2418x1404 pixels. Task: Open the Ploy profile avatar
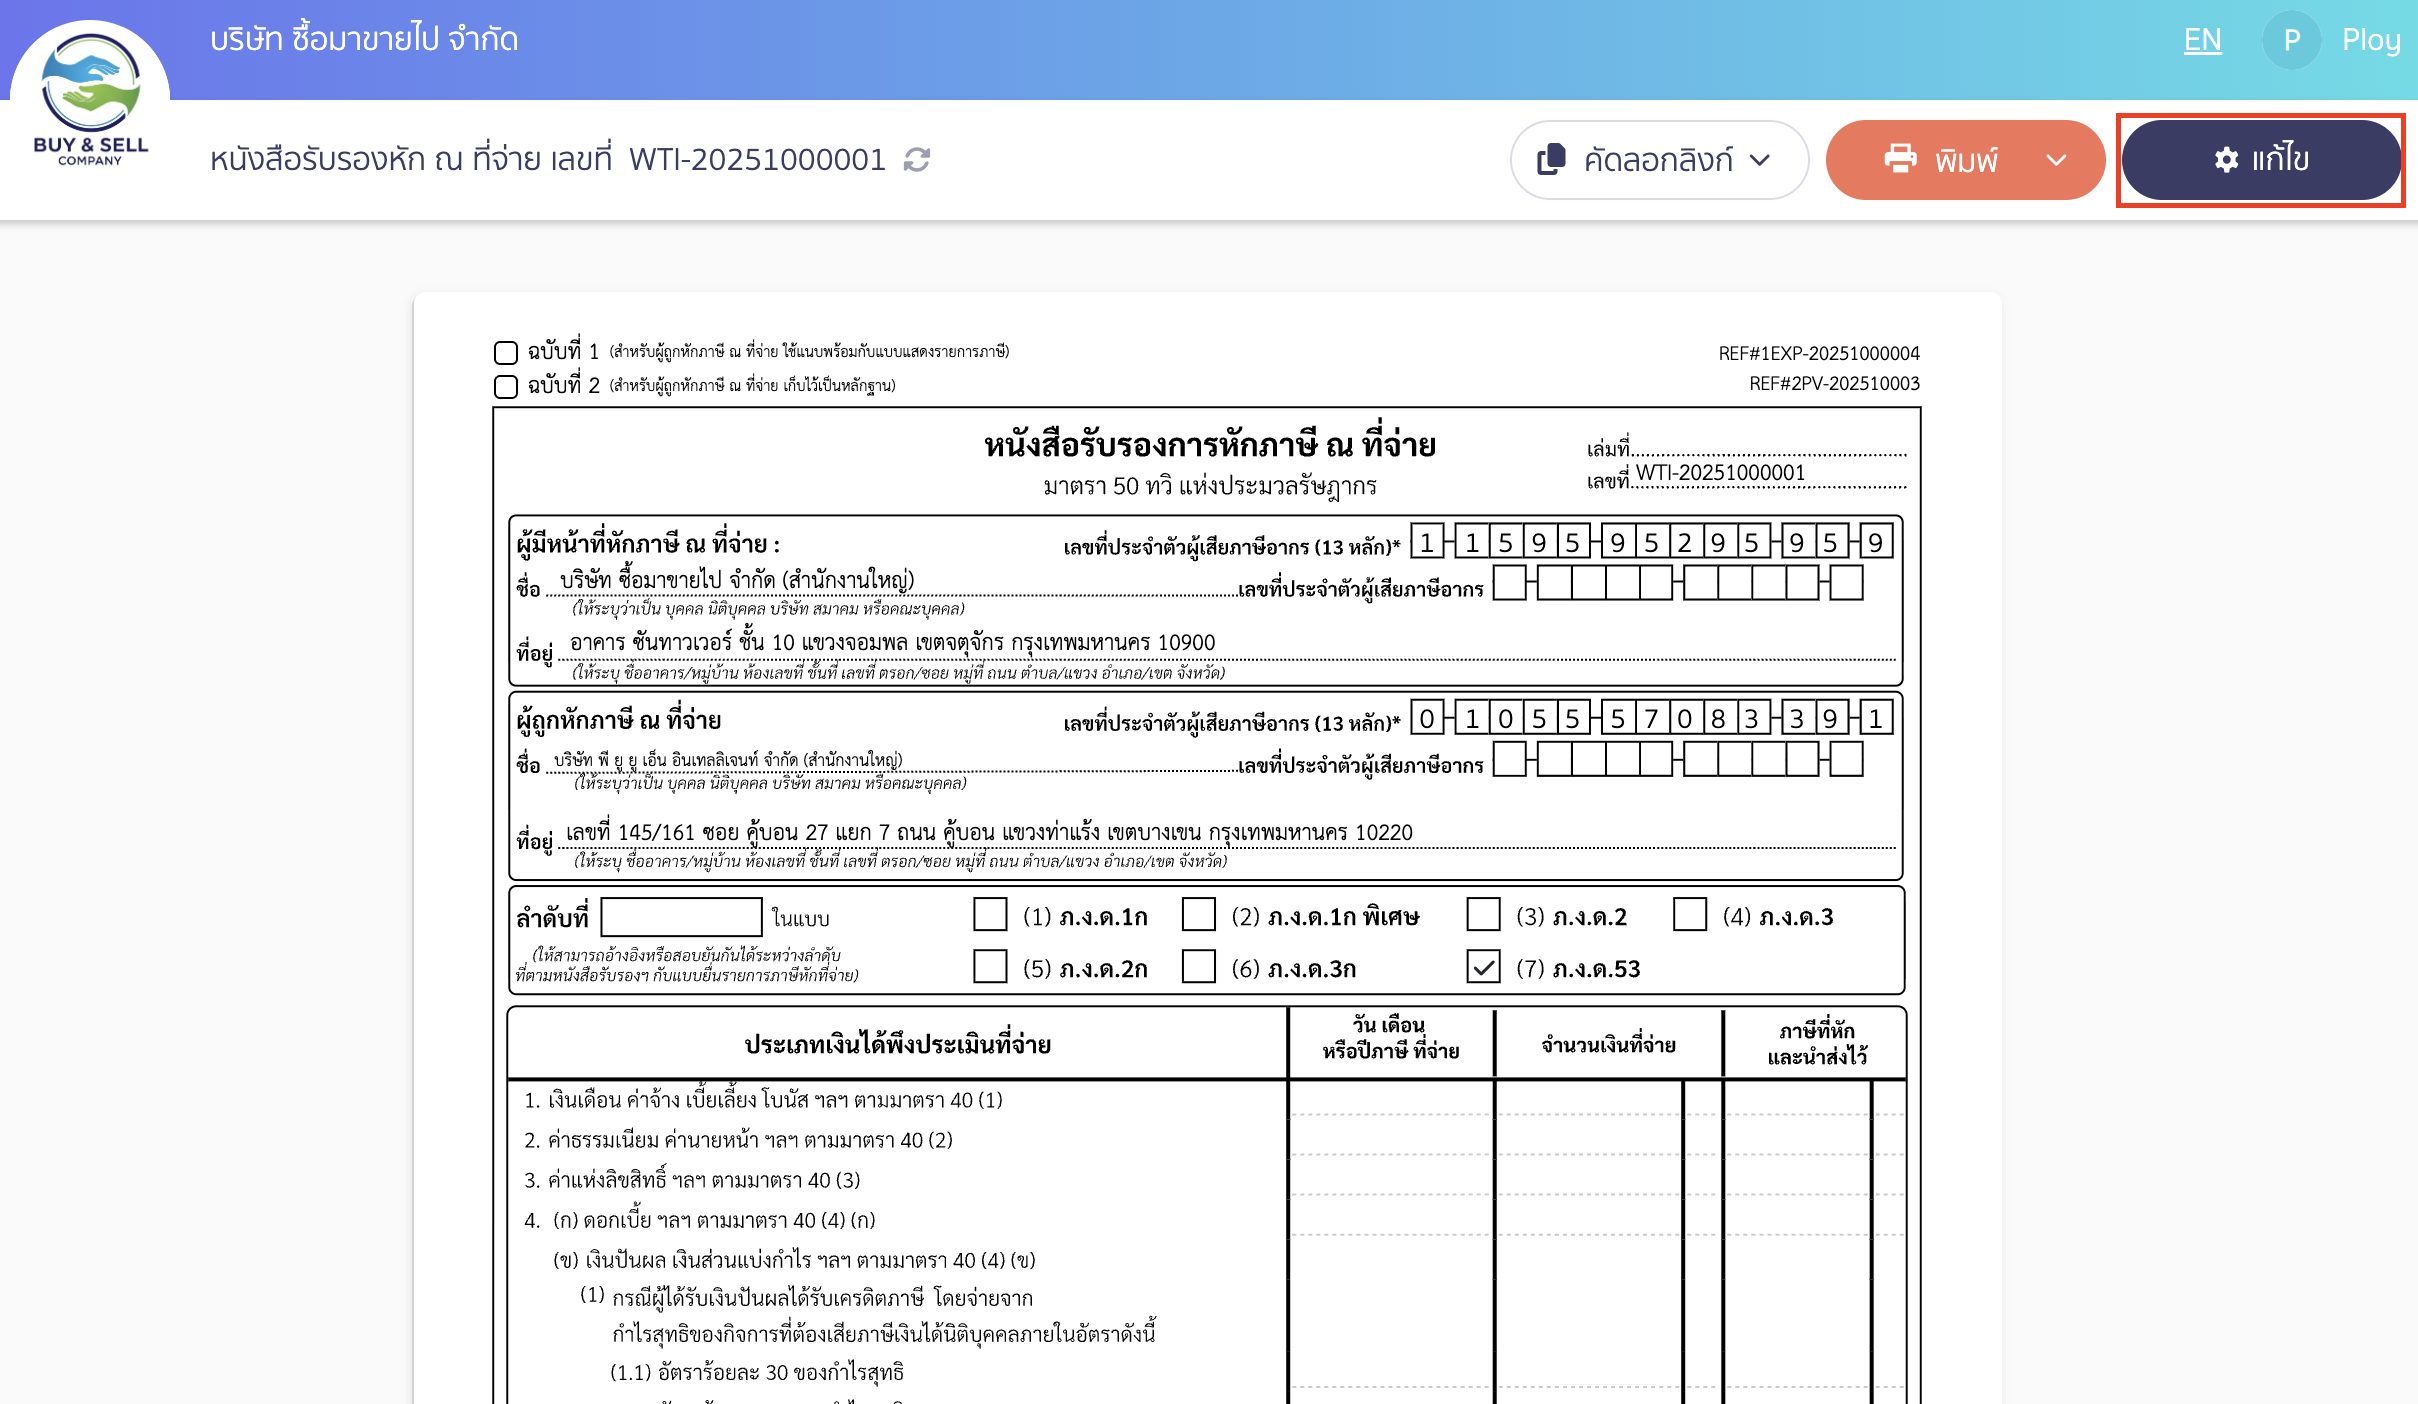tap(2291, 40)
